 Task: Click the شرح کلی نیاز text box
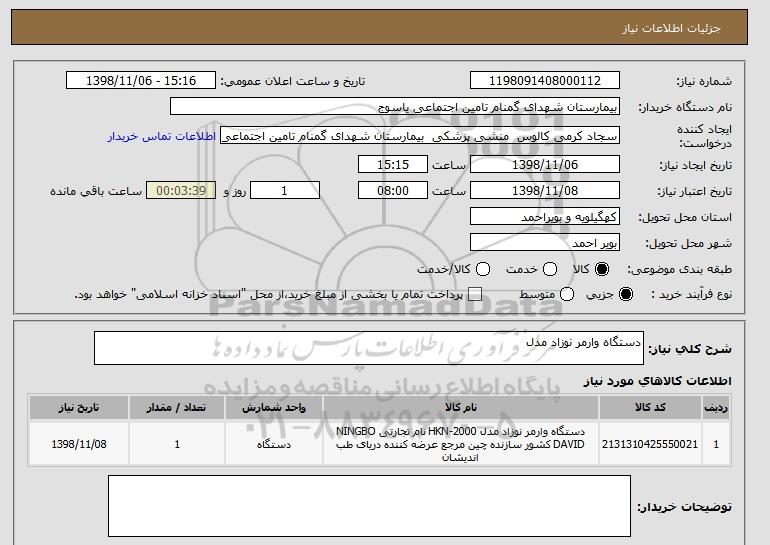coord(369,349)
